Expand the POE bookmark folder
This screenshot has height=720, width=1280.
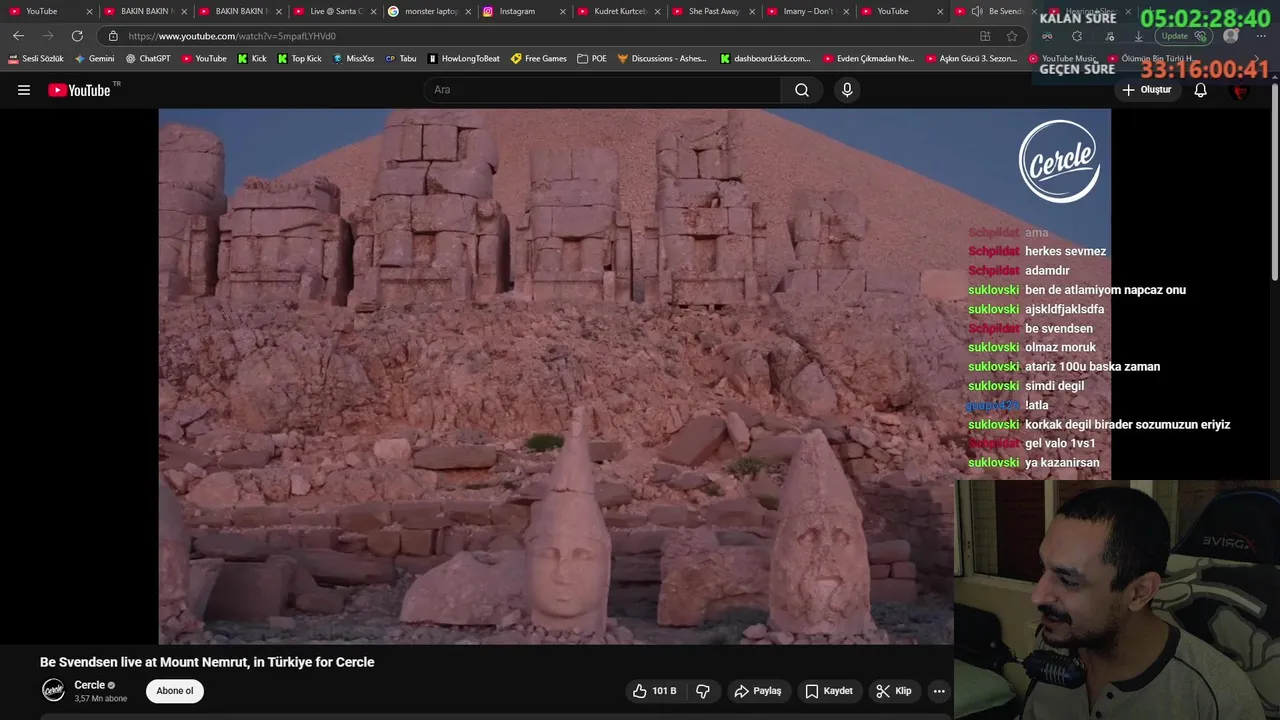coord(592,59)
